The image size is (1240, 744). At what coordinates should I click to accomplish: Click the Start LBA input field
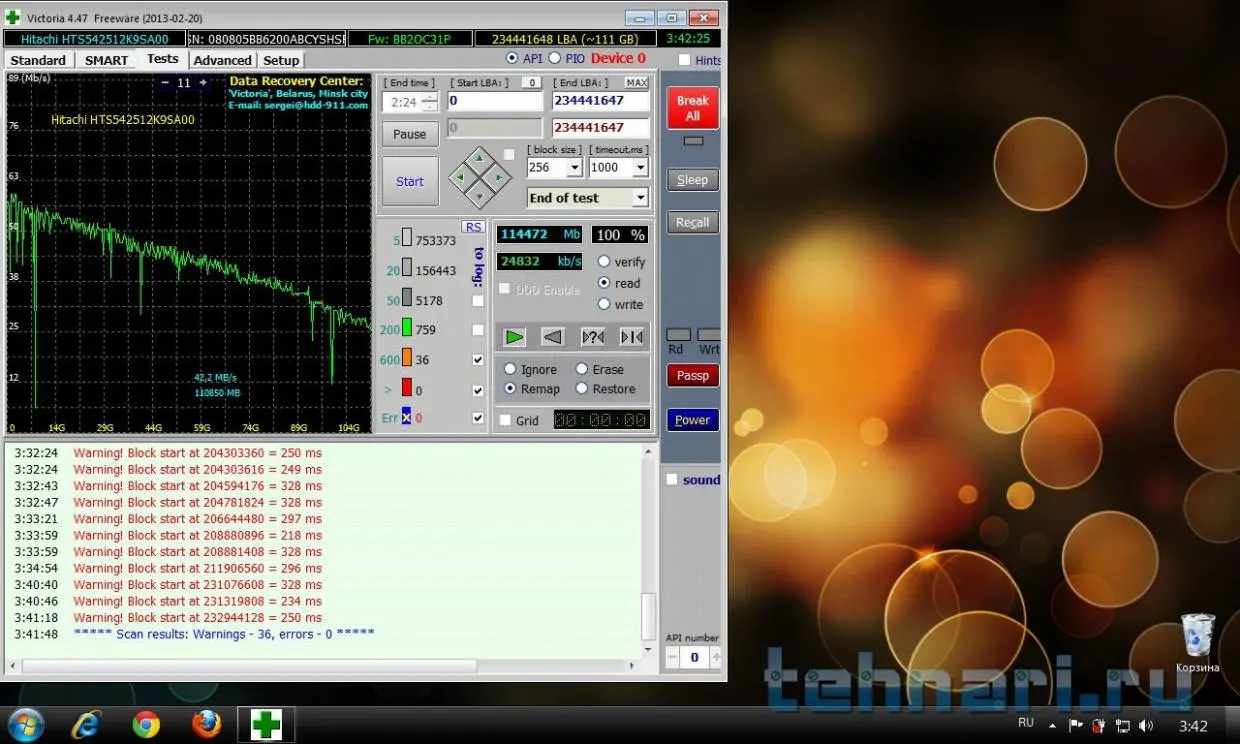(x=494, y=101)
